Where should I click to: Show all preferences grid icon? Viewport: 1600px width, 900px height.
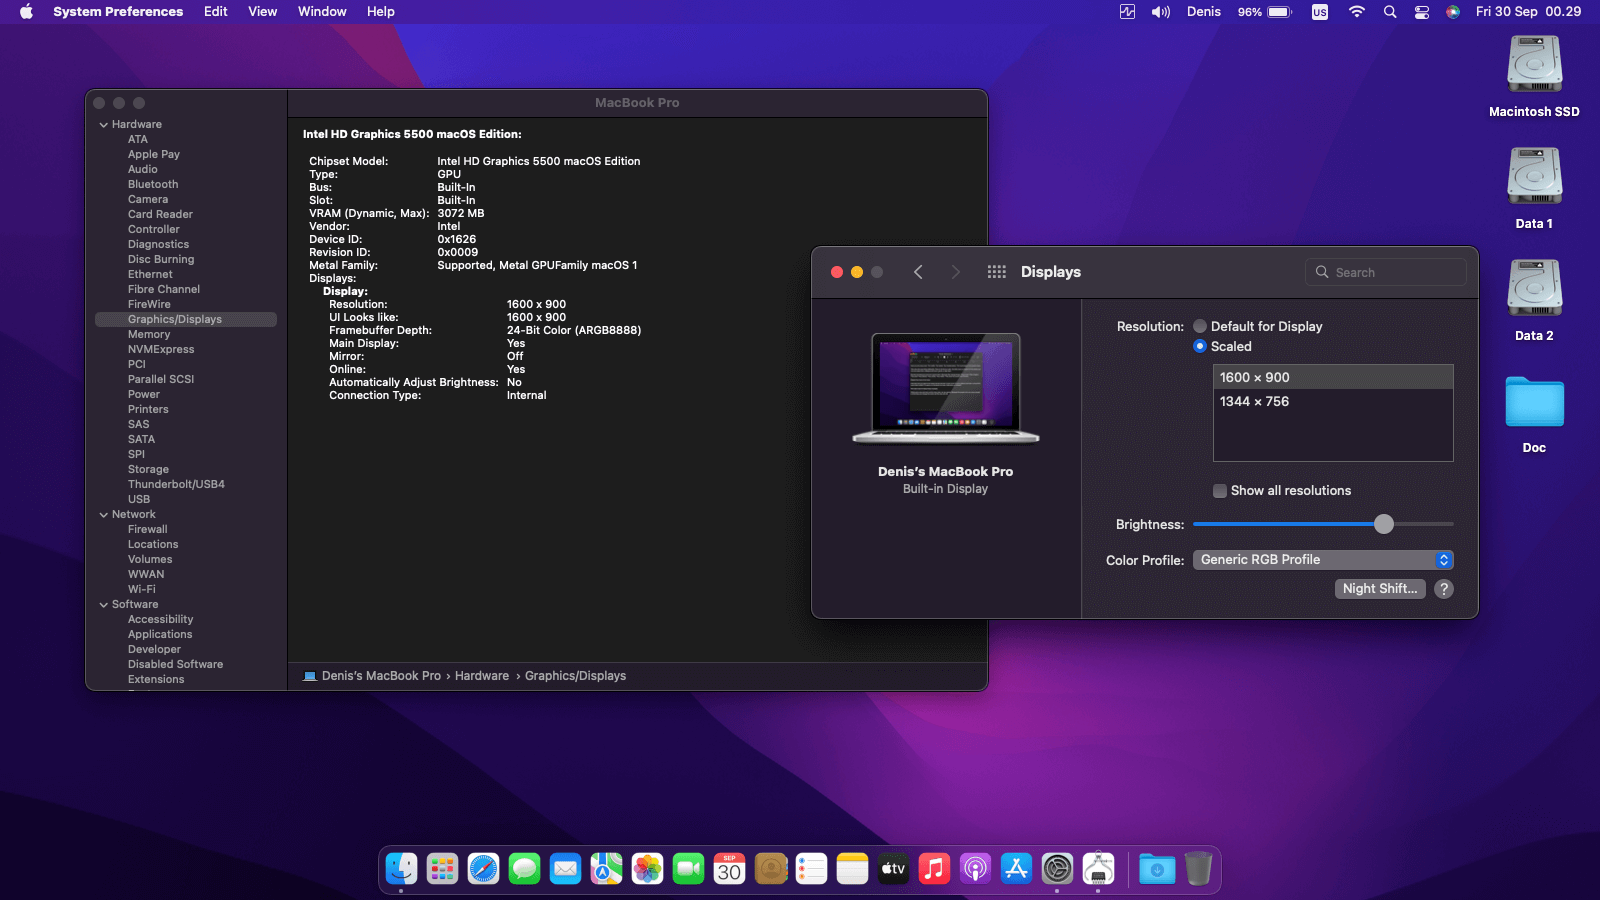point(997,272)
